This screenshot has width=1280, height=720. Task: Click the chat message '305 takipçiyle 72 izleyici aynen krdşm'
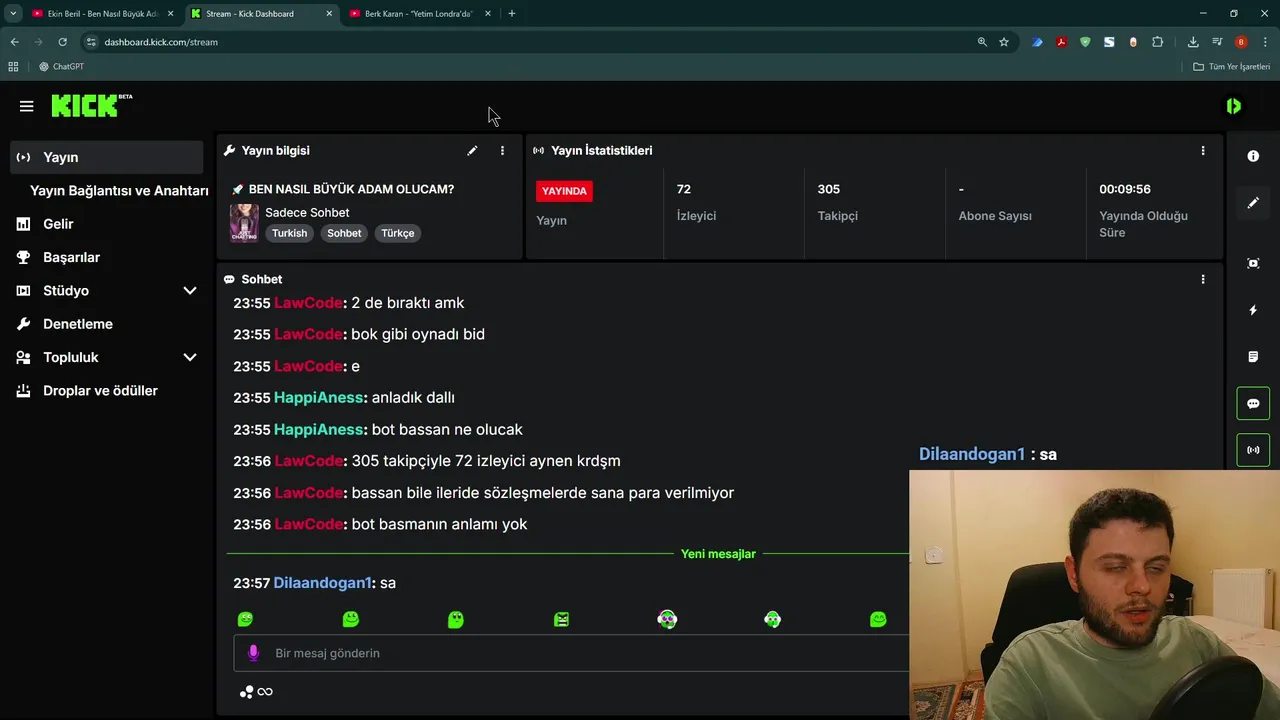click(486, 461)
